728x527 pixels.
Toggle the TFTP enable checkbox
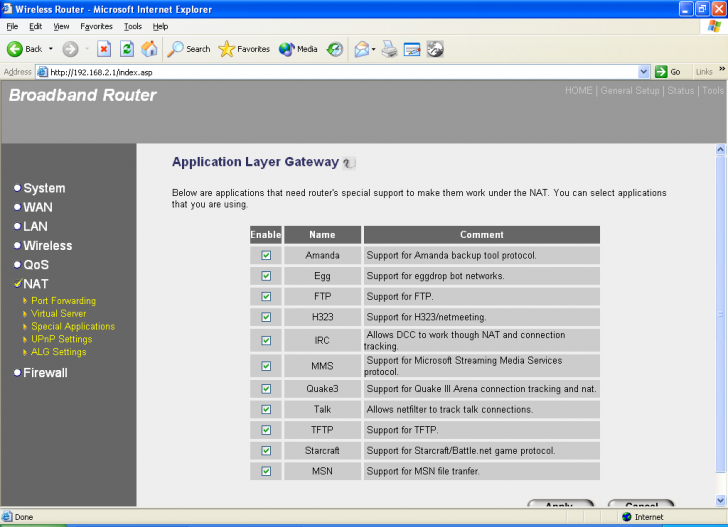coord(266,430)
